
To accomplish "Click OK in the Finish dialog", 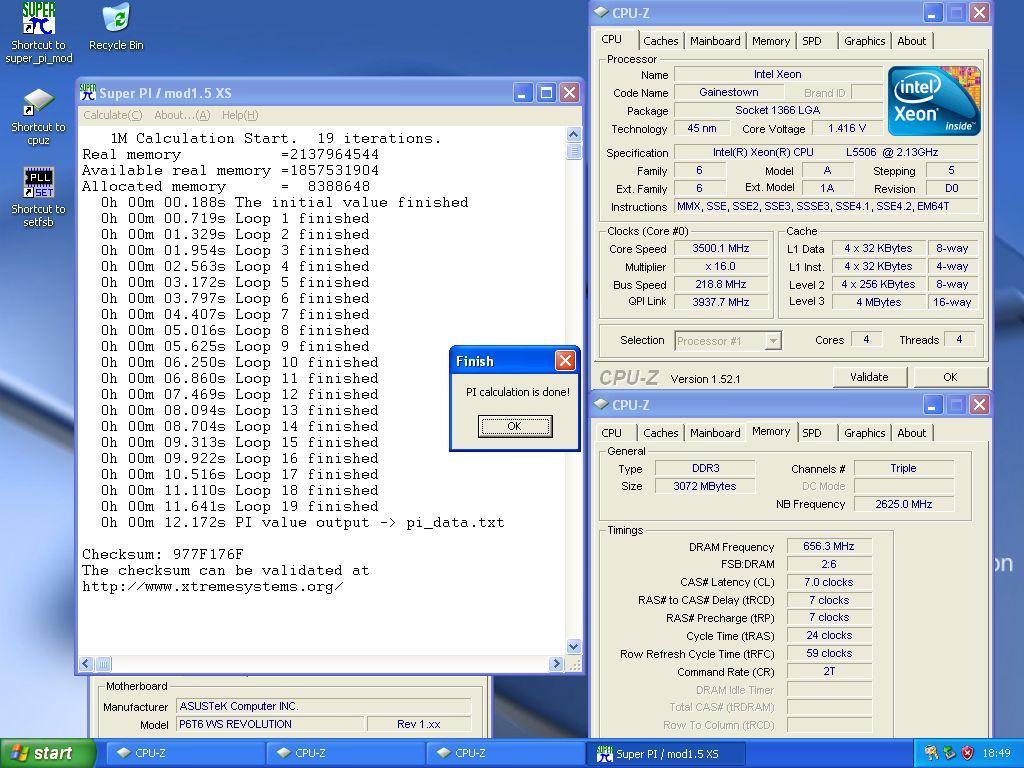I will [515, 426].
